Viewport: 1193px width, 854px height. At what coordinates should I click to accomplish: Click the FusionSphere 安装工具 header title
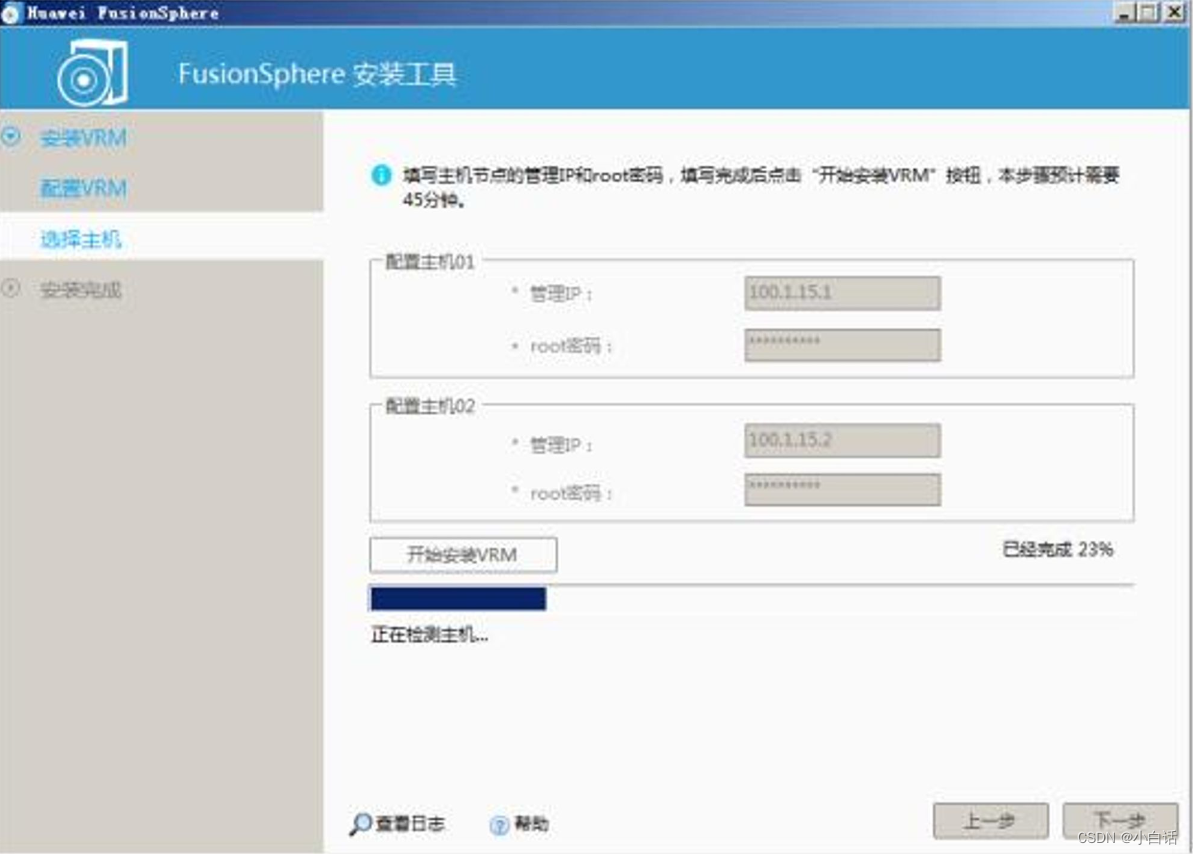click(x=317, y=74)
